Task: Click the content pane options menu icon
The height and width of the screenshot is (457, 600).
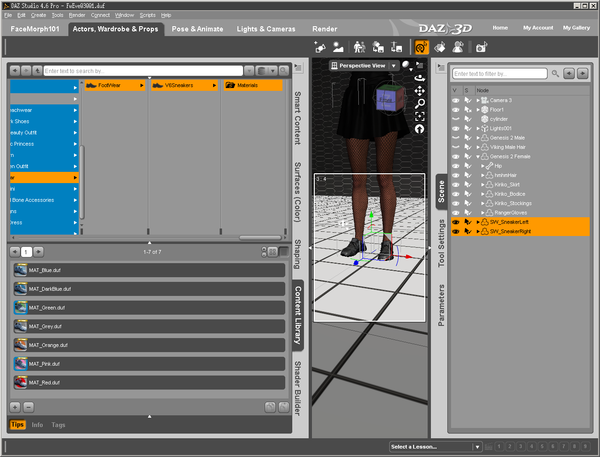Action: [x=298, y=68]
